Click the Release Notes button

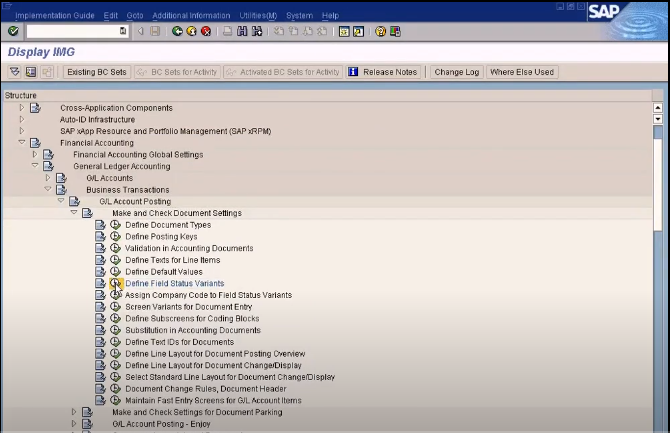pyautogui.click(x=383, y=72)
